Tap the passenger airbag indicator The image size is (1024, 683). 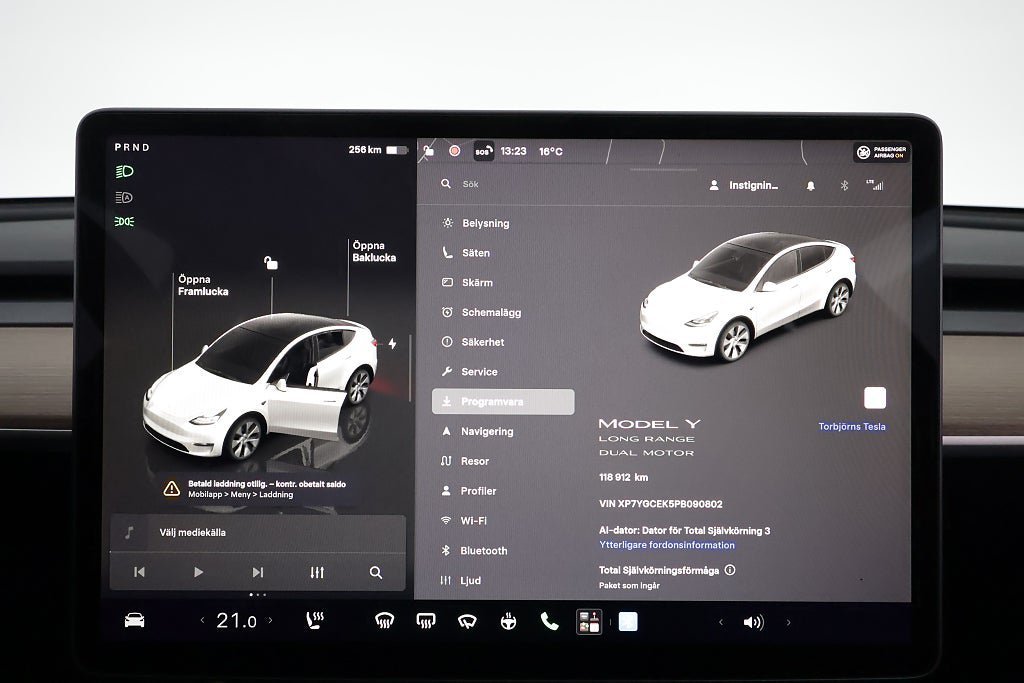(x=882, y=152)
